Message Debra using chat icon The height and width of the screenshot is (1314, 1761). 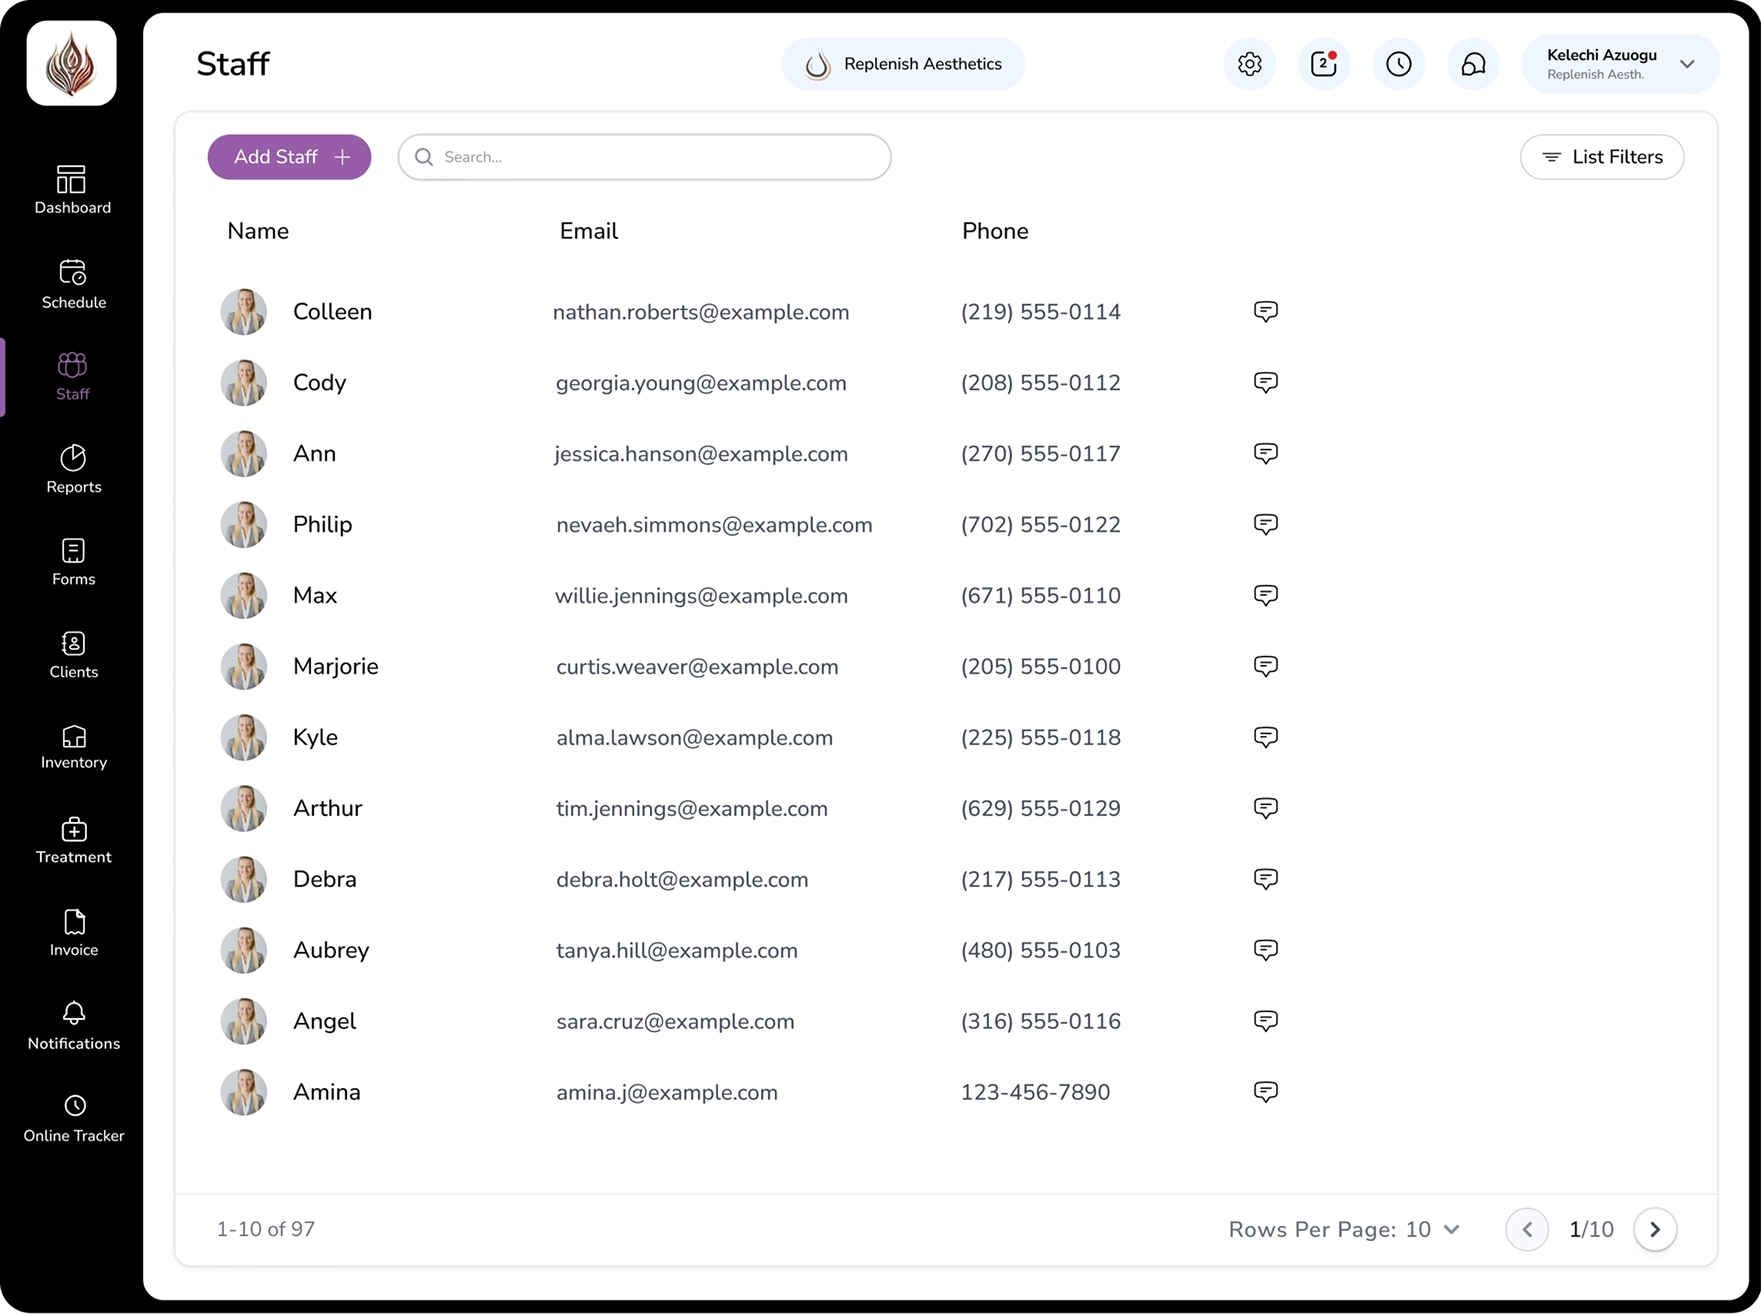1265,879
